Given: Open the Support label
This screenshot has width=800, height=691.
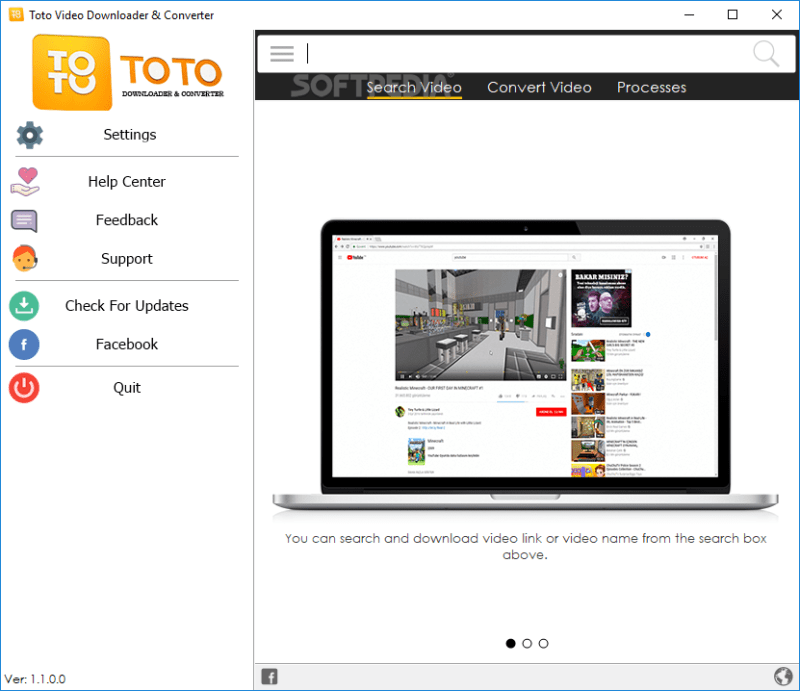Looking at the screenshot, I should point(127,259).
